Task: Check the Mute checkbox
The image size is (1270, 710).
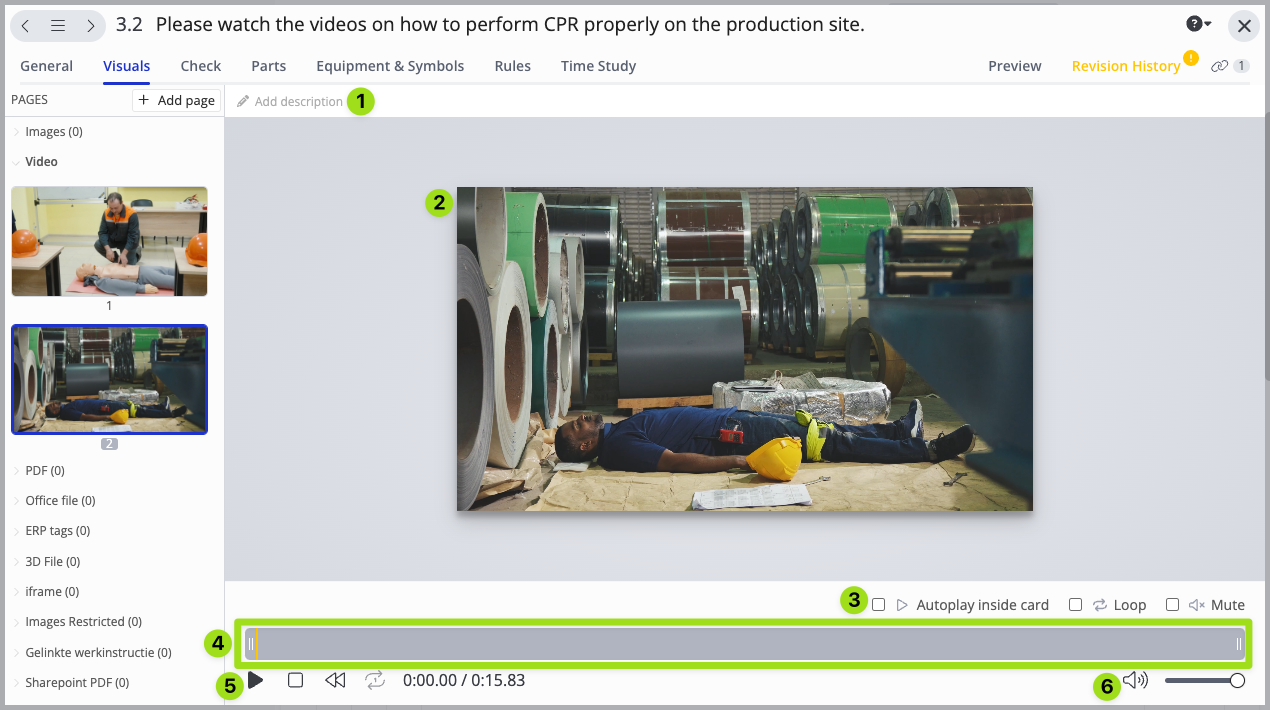Action: [x=1173, y=605]
